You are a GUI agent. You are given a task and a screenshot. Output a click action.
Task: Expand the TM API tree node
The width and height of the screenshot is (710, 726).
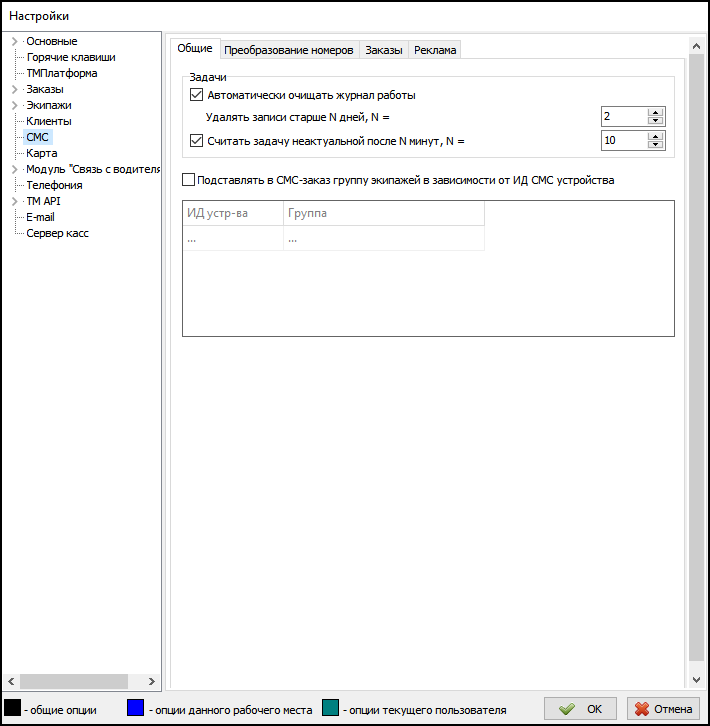[x=15, y=201]
